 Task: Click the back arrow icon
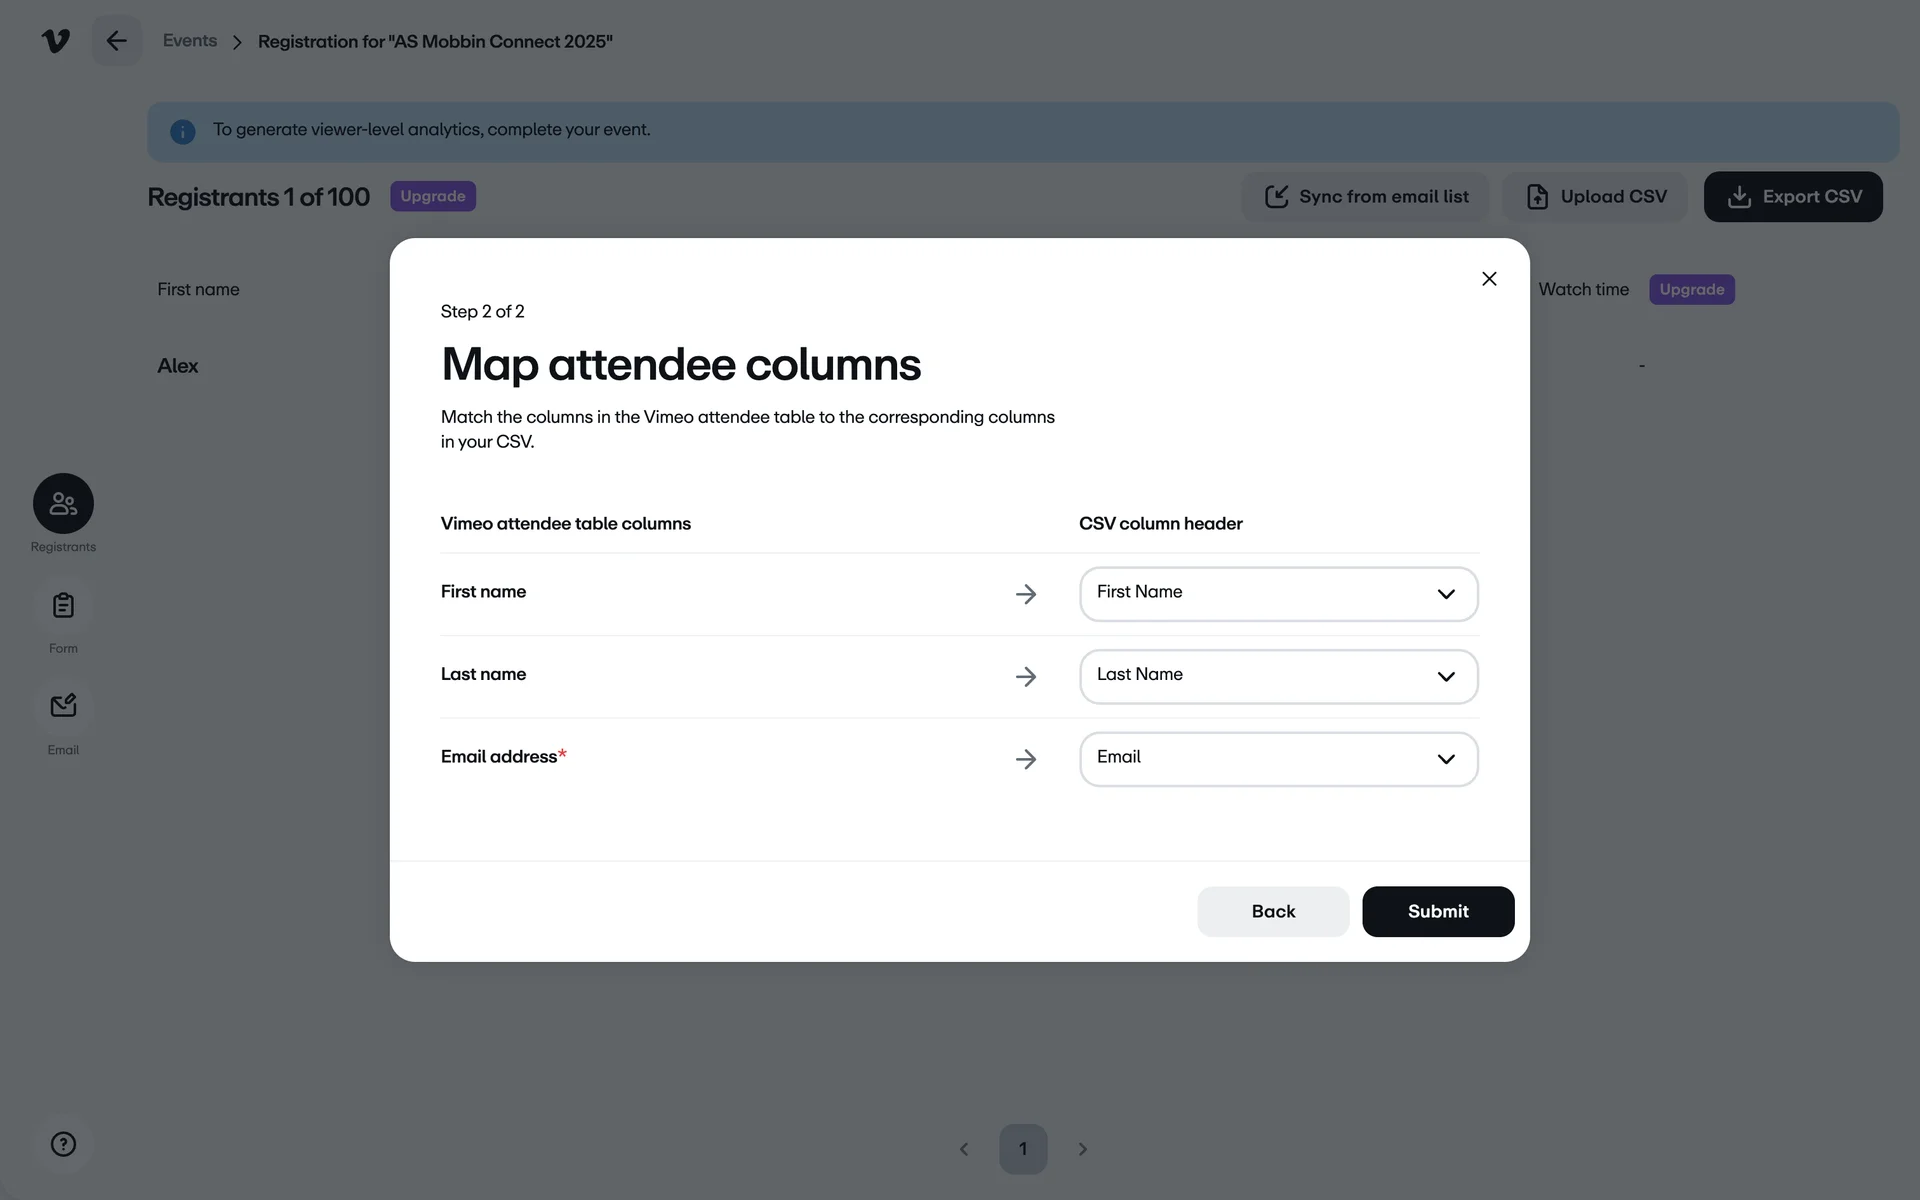pos(117,41)
